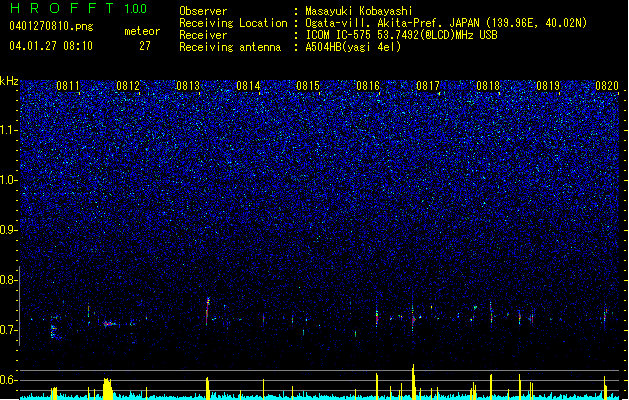Click the receiver text ICOM IC-575 53.7492 MHz
The height and width of the screenshot is (400, 629).
(x=401, y=35)
